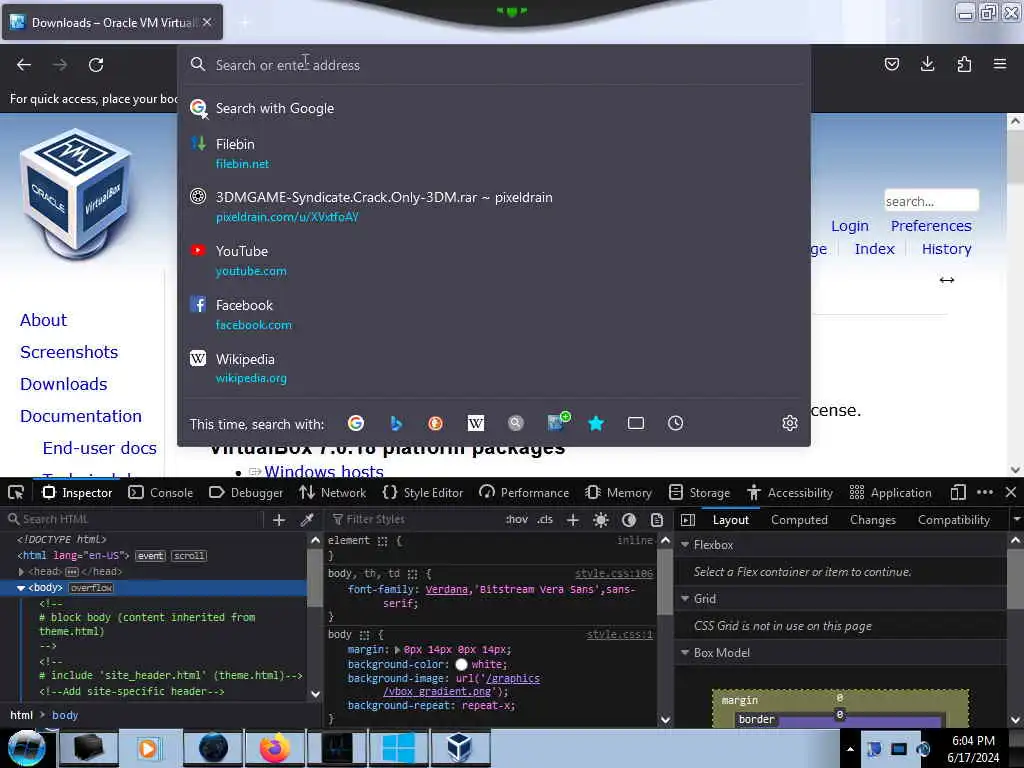Open the Downloads arrow icon
Screen dimensions: 1024x768
click(x=927, y=64)
